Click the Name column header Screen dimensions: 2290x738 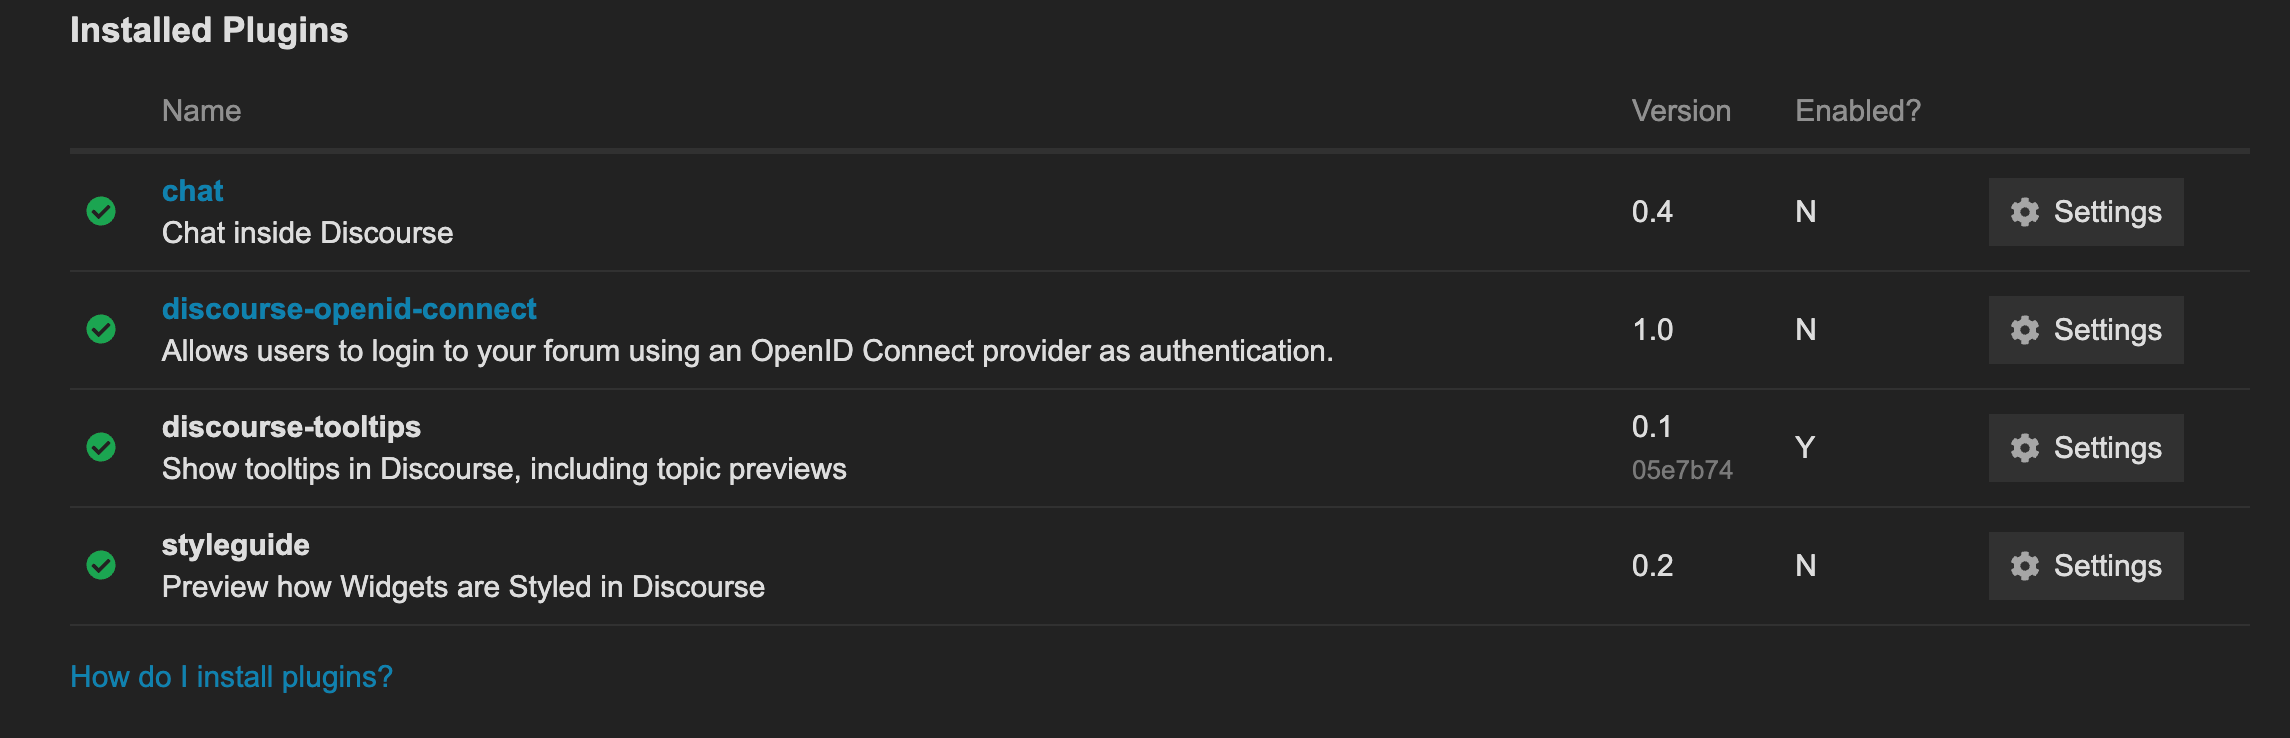coord(202,111)
